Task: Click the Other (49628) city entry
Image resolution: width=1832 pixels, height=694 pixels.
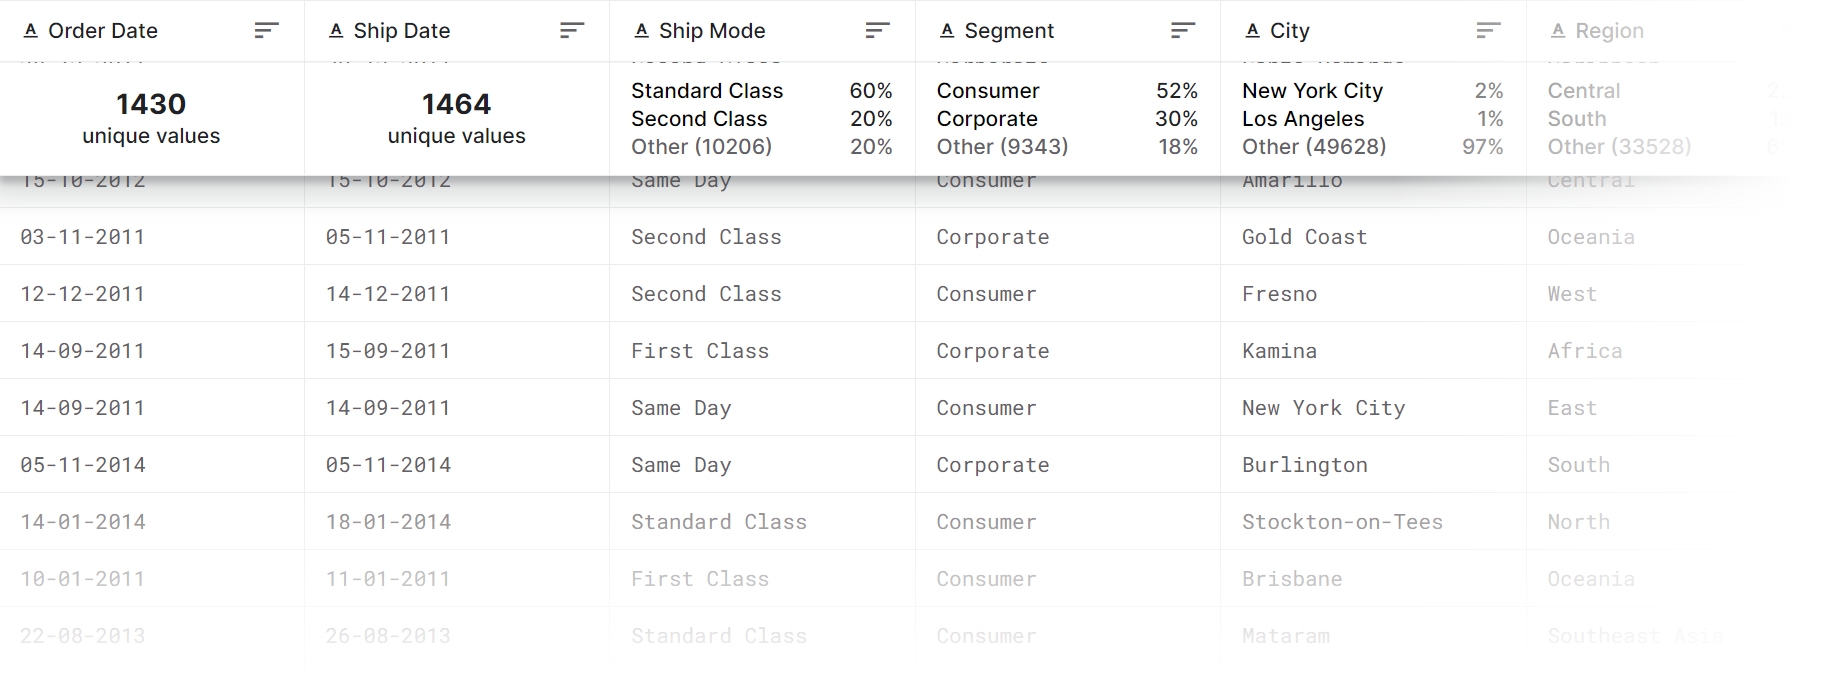Action: pos(1313,147)
